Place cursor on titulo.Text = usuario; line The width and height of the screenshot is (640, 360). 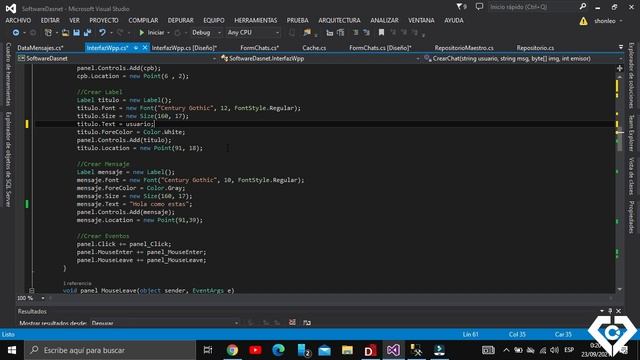[116, 124]
